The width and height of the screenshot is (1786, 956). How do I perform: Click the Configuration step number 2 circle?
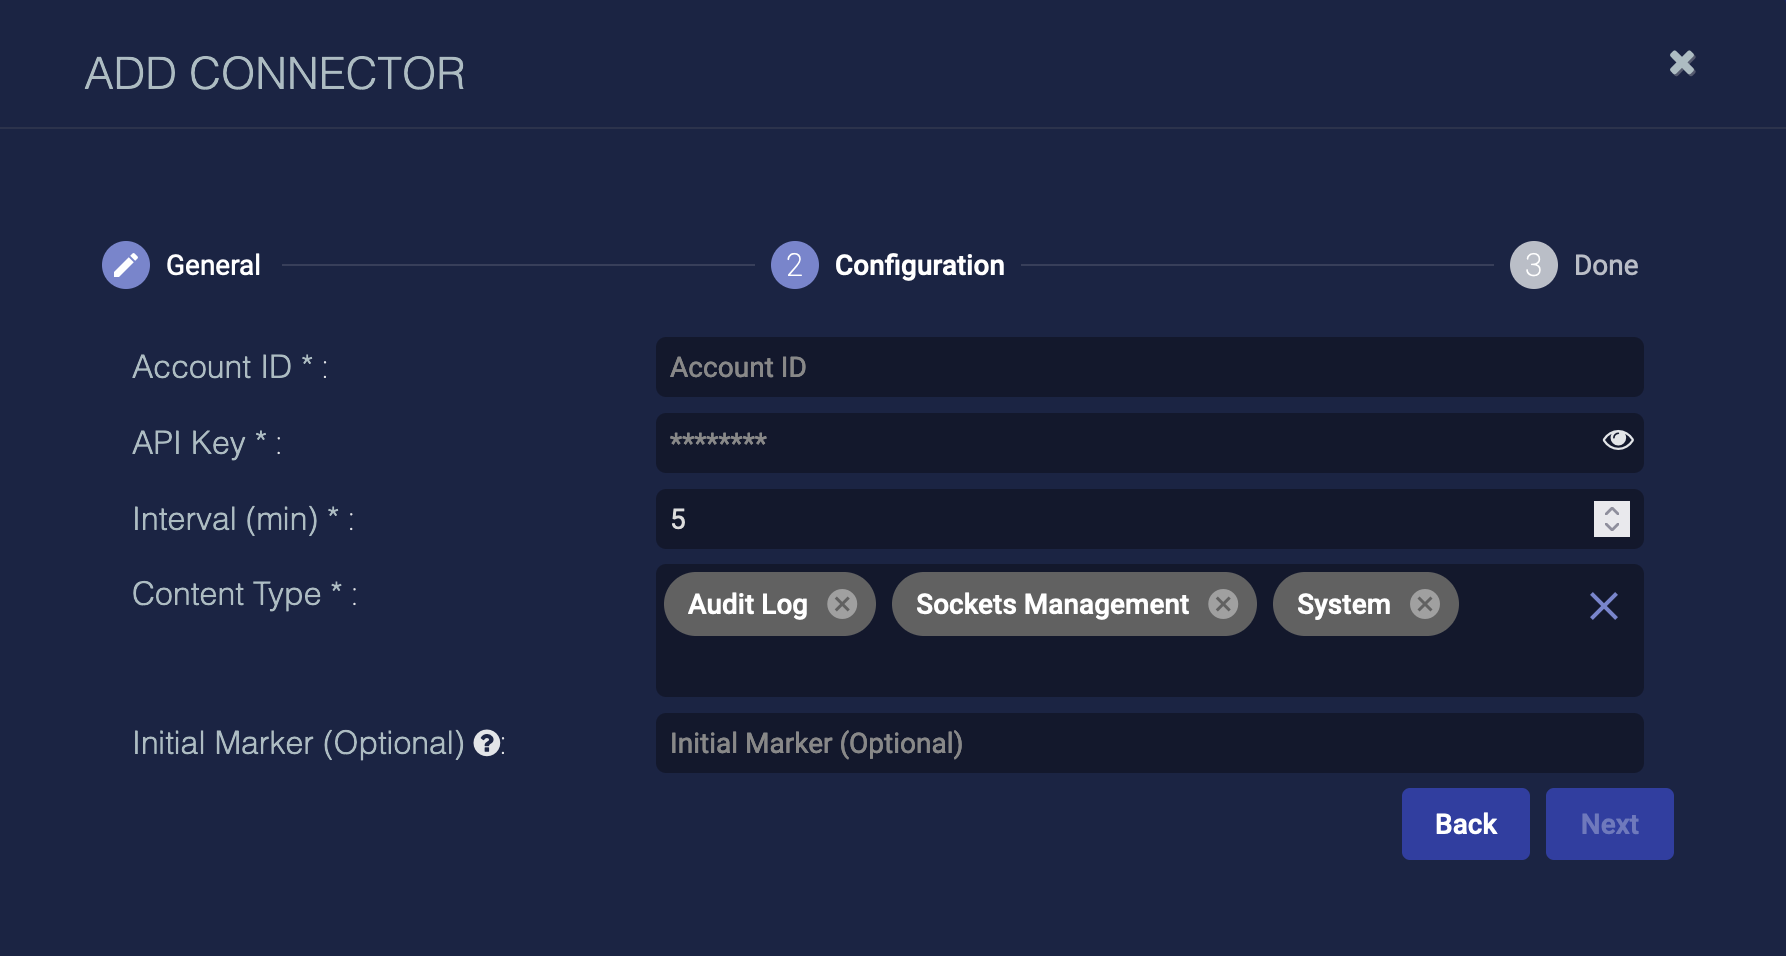[794, 265]
